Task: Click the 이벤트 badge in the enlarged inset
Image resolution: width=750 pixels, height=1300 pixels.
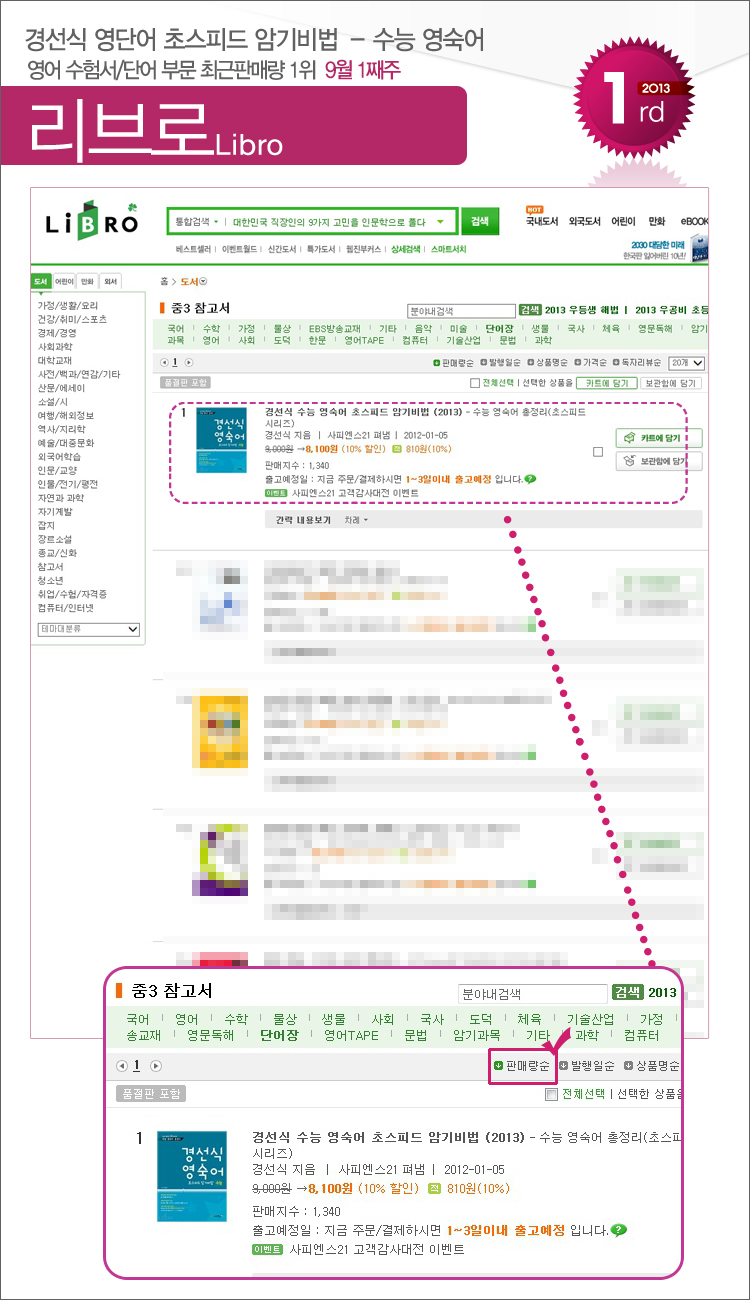Action: tap(268, 1250)
